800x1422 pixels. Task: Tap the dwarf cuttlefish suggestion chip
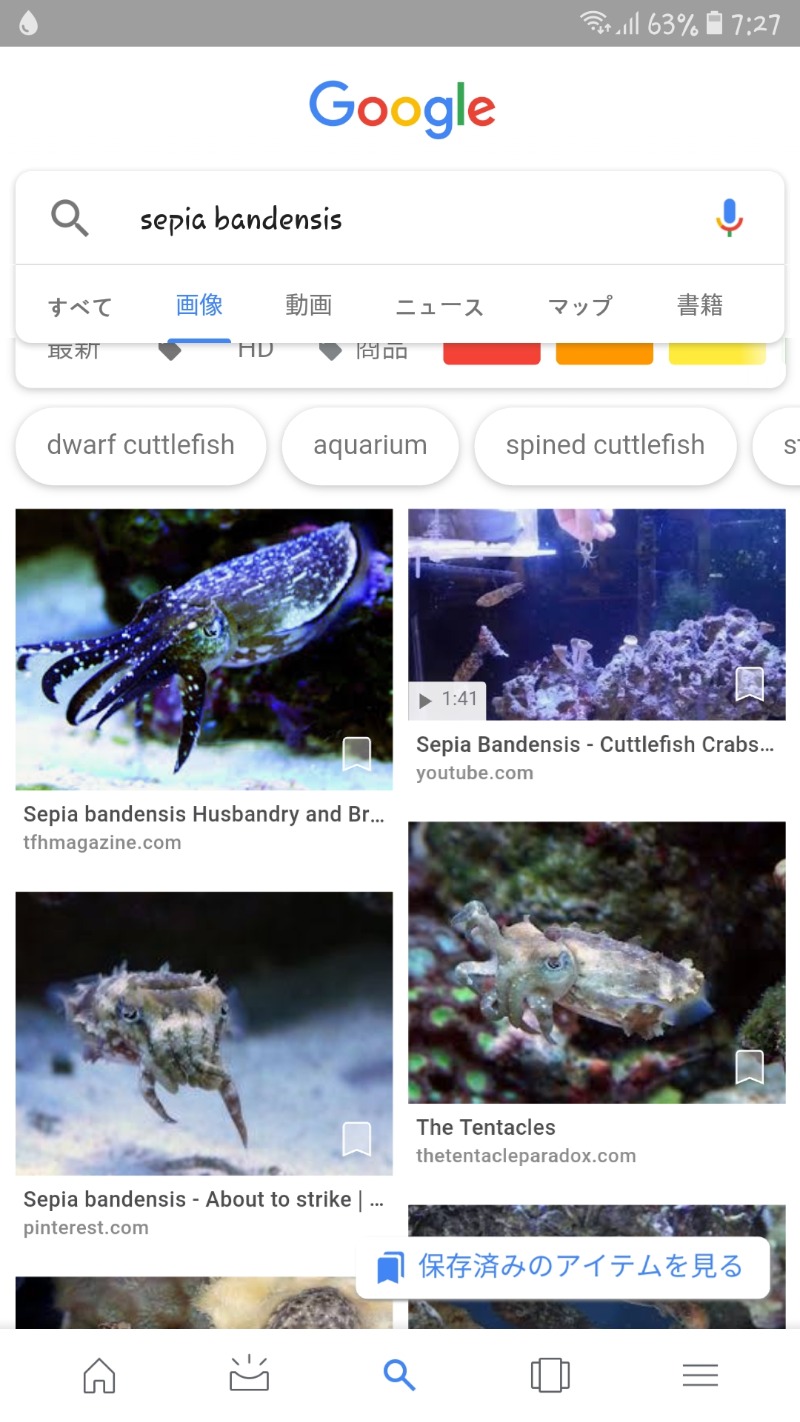141,445
